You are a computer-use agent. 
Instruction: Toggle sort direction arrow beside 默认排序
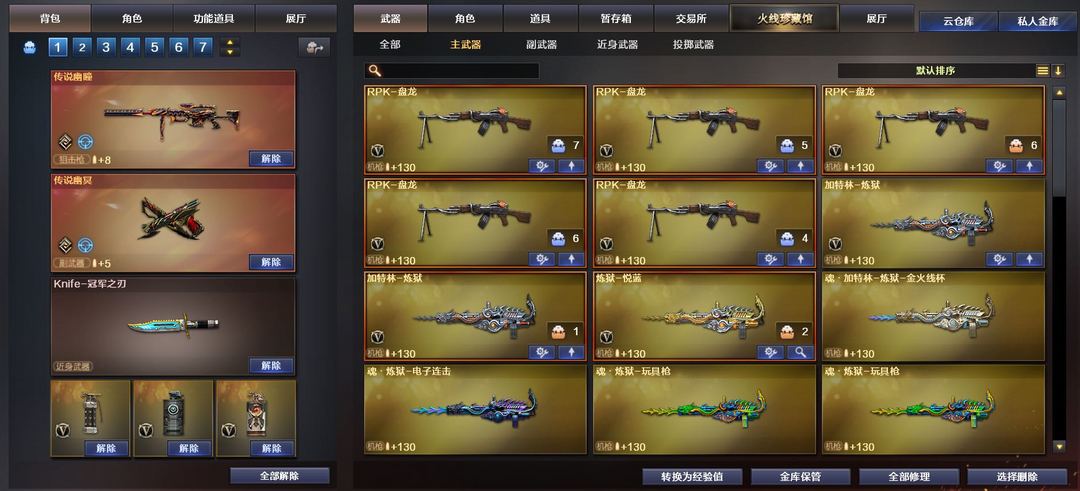[x=1058, y=70]
